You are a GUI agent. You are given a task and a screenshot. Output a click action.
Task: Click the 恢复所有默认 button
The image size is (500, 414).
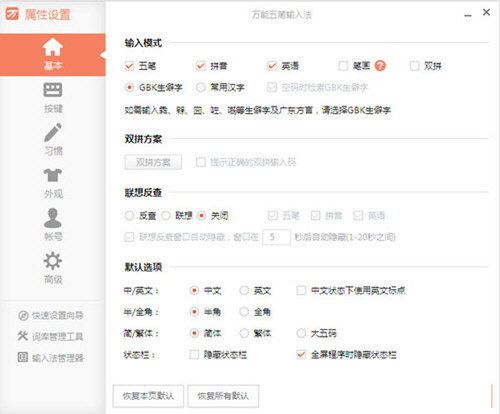(x=223, y=396)
